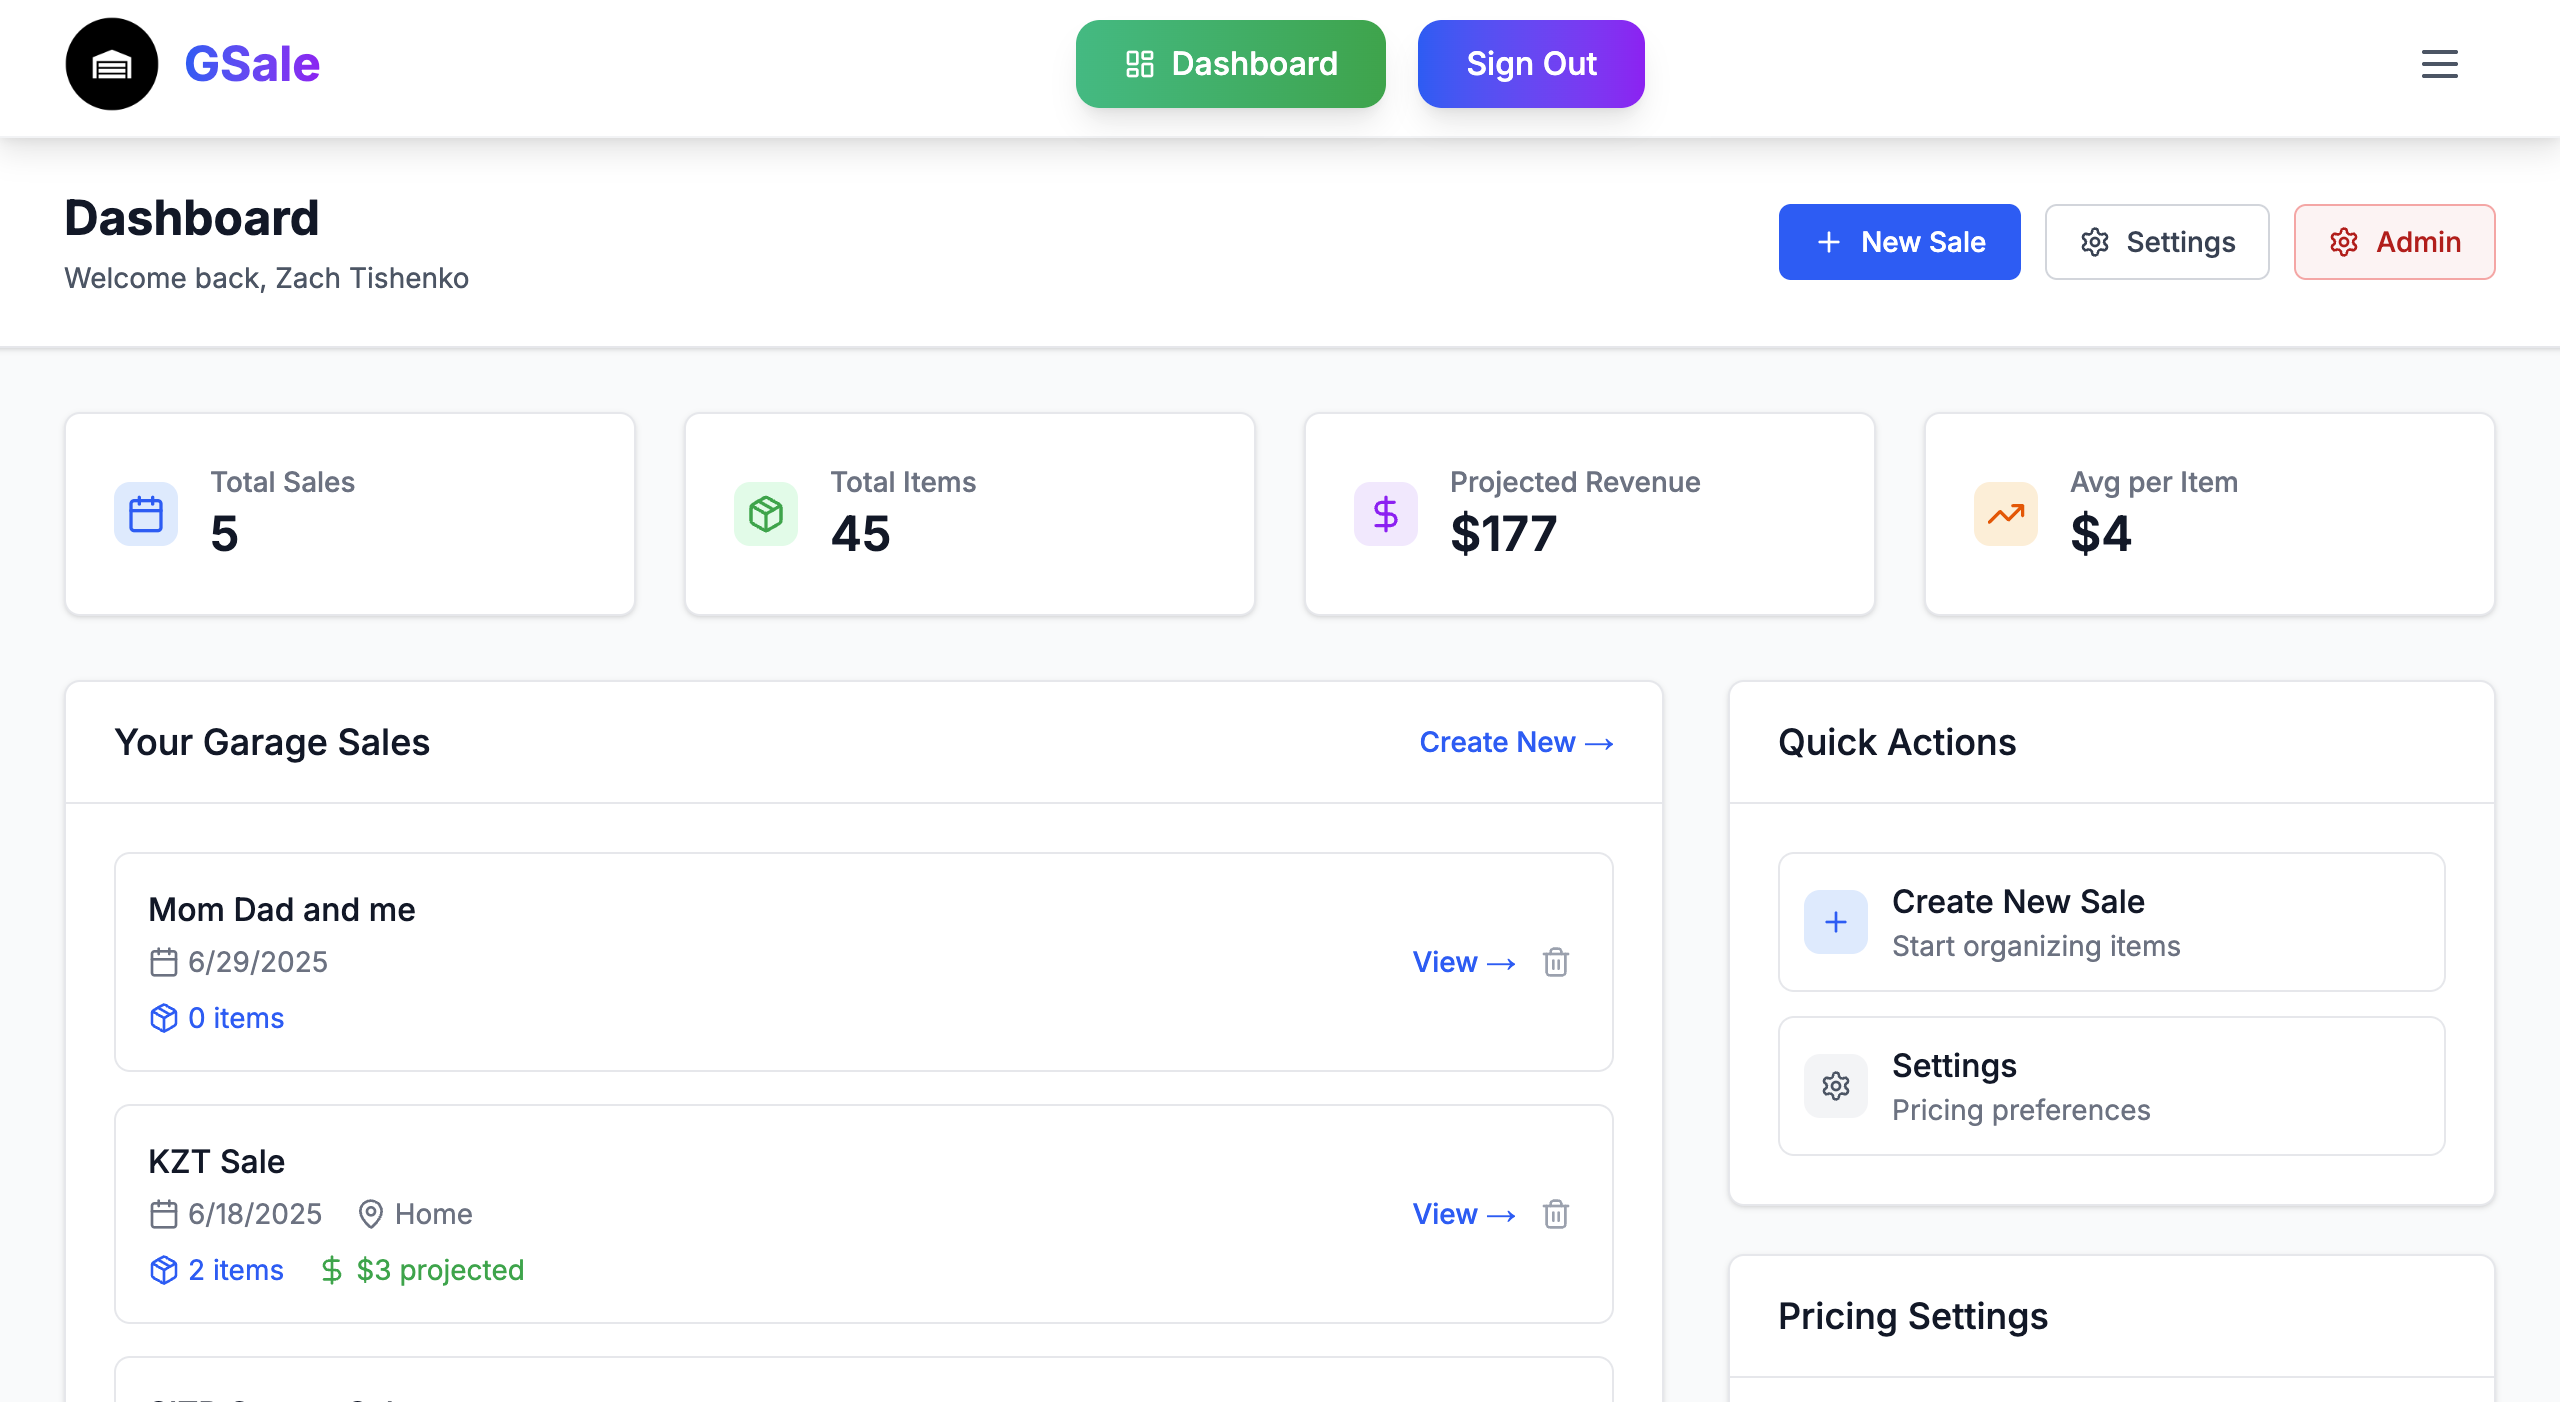Click the GSale brand name
Viewport: 2560px width, 1402px height.
point(252,64)
